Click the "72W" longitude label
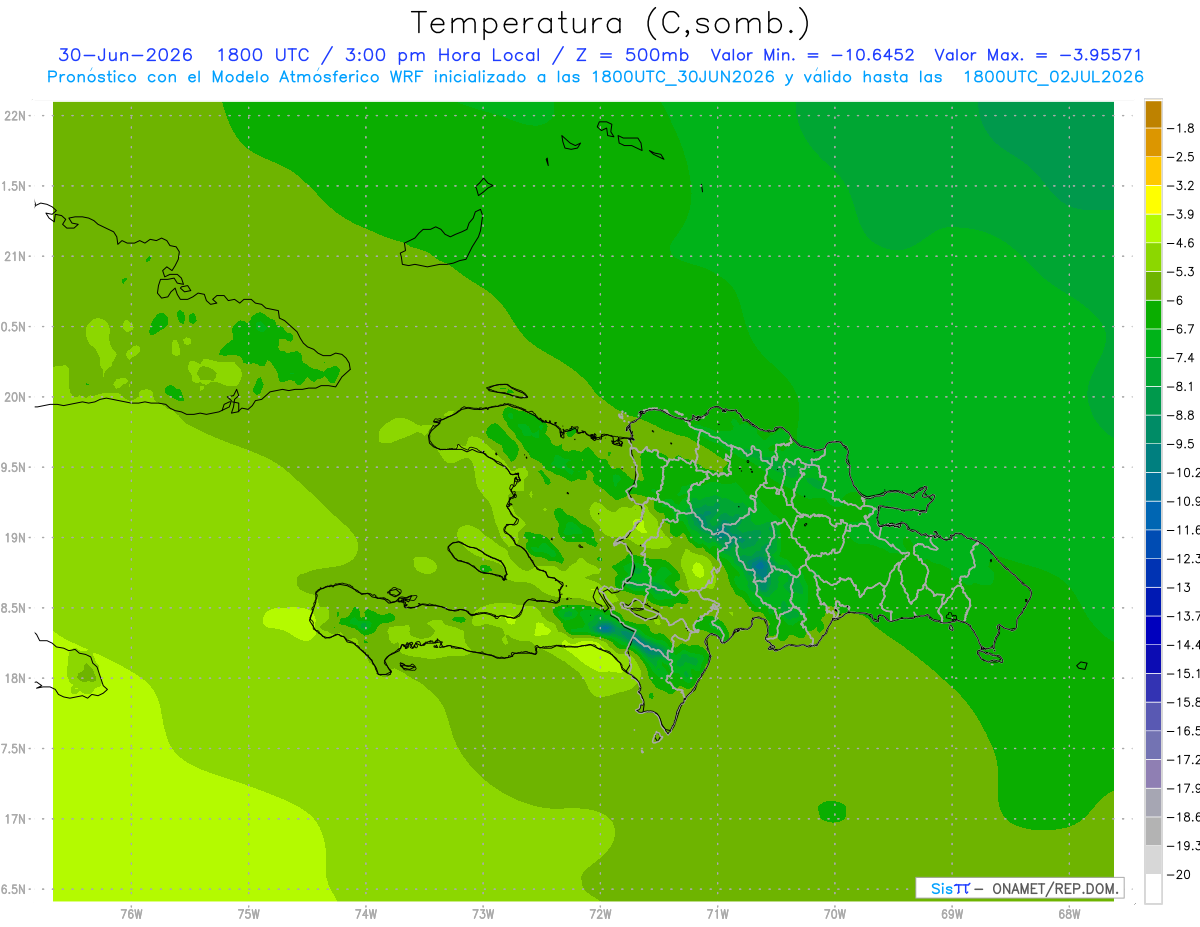 [600, 913]
